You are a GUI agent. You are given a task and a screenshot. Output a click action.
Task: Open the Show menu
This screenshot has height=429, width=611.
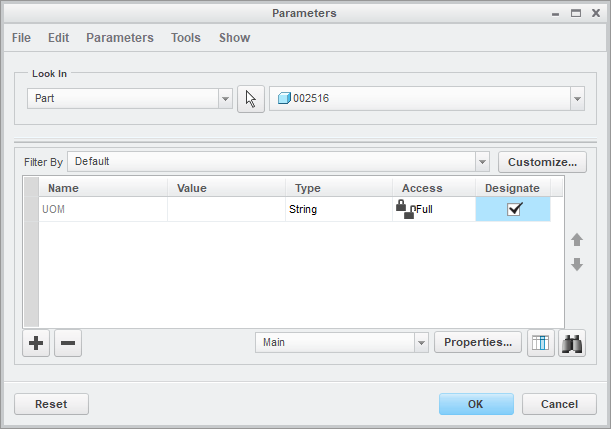point(234,38)
